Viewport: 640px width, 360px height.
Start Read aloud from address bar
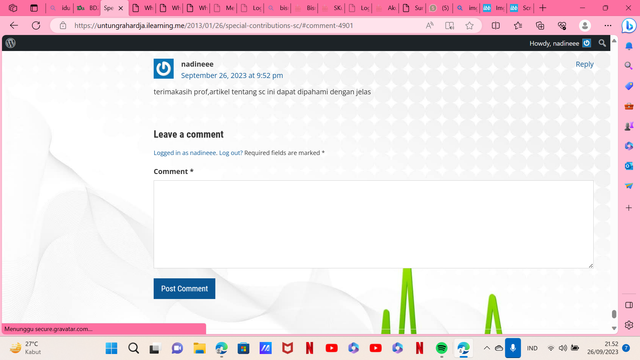(x=429, y=25)
